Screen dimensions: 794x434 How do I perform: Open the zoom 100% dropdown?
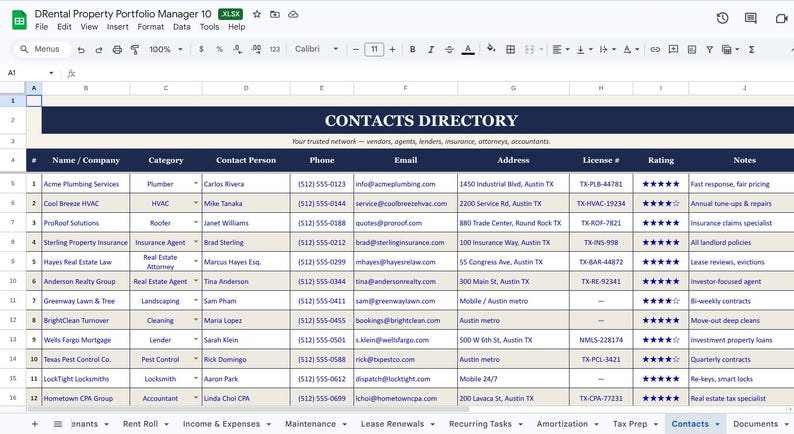[166, 50]
